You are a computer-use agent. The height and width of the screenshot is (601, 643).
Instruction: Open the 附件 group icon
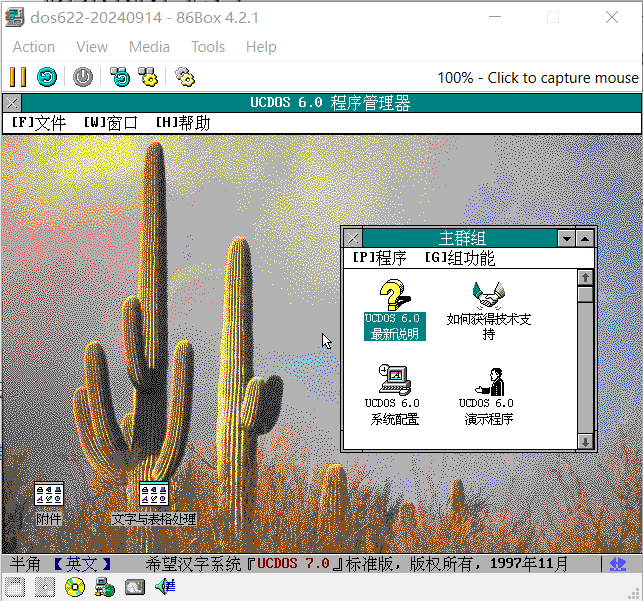click(x=49, y=503)
